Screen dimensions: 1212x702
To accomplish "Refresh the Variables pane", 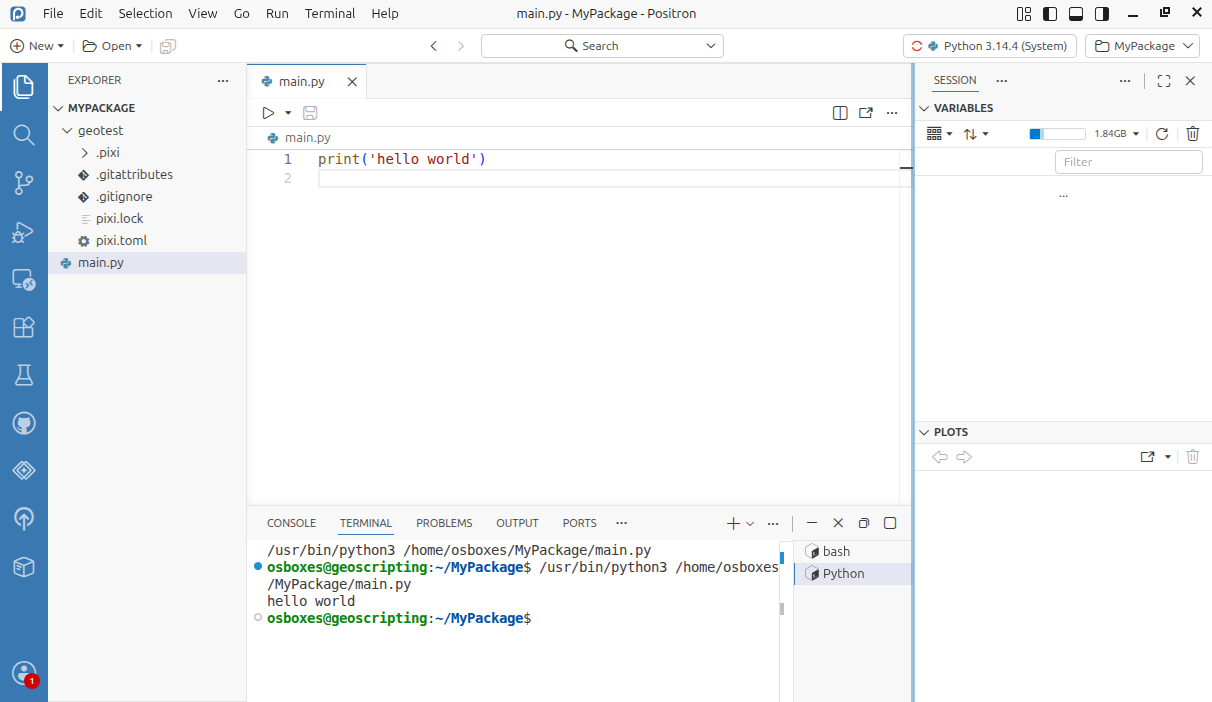I will pyautogui.click(x=1162, y=134).
